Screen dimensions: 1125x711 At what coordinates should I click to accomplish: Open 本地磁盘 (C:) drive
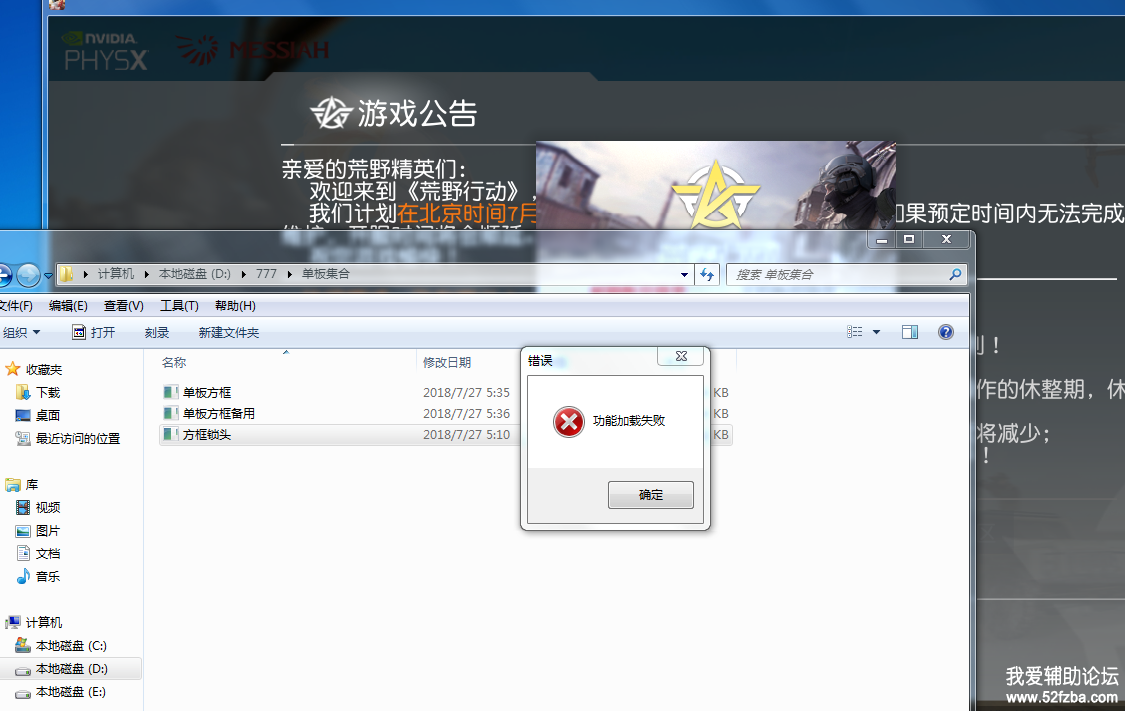[x=71, y=646]
